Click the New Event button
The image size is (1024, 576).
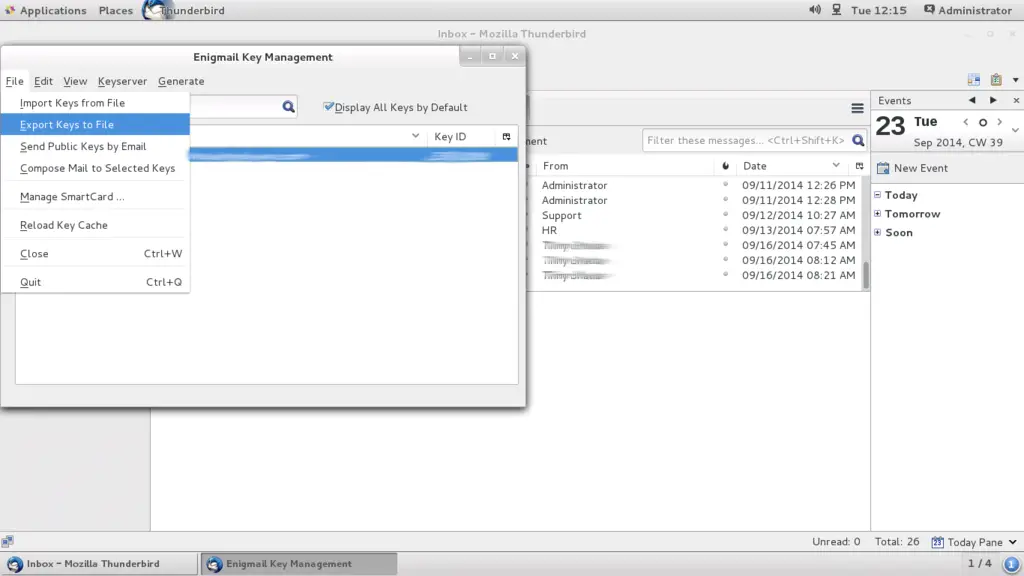coord(912,168)
